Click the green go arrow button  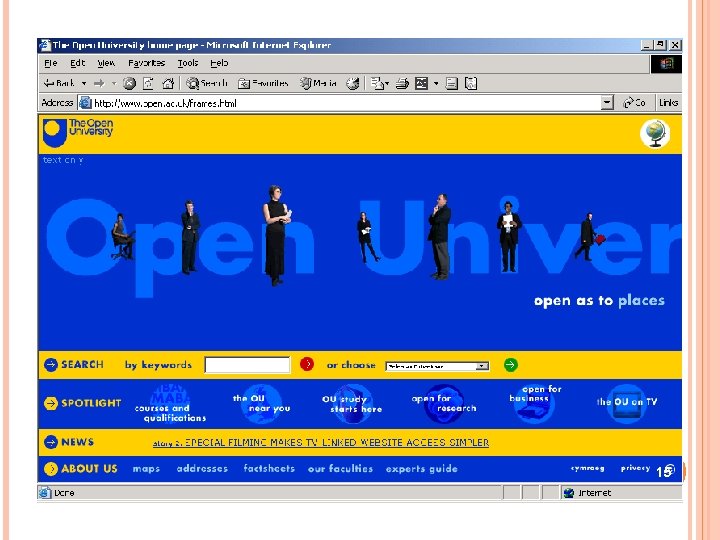(x=511, y=365)
